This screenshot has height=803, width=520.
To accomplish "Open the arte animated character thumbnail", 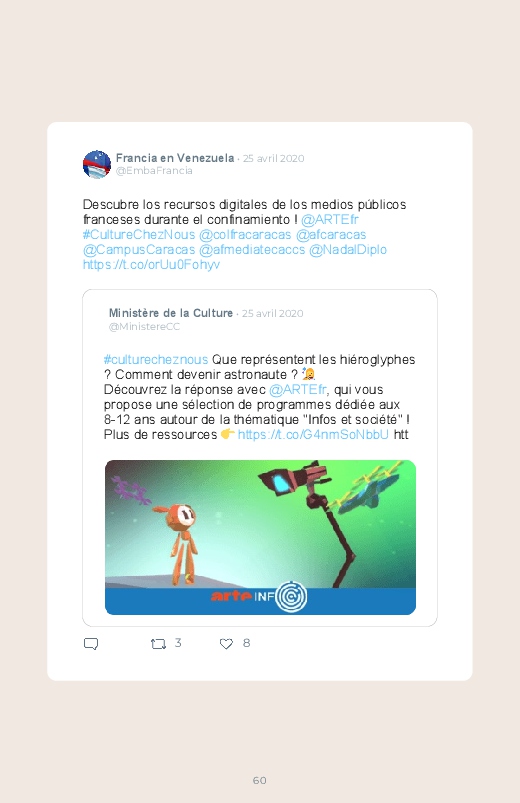I will click(260, 537).
